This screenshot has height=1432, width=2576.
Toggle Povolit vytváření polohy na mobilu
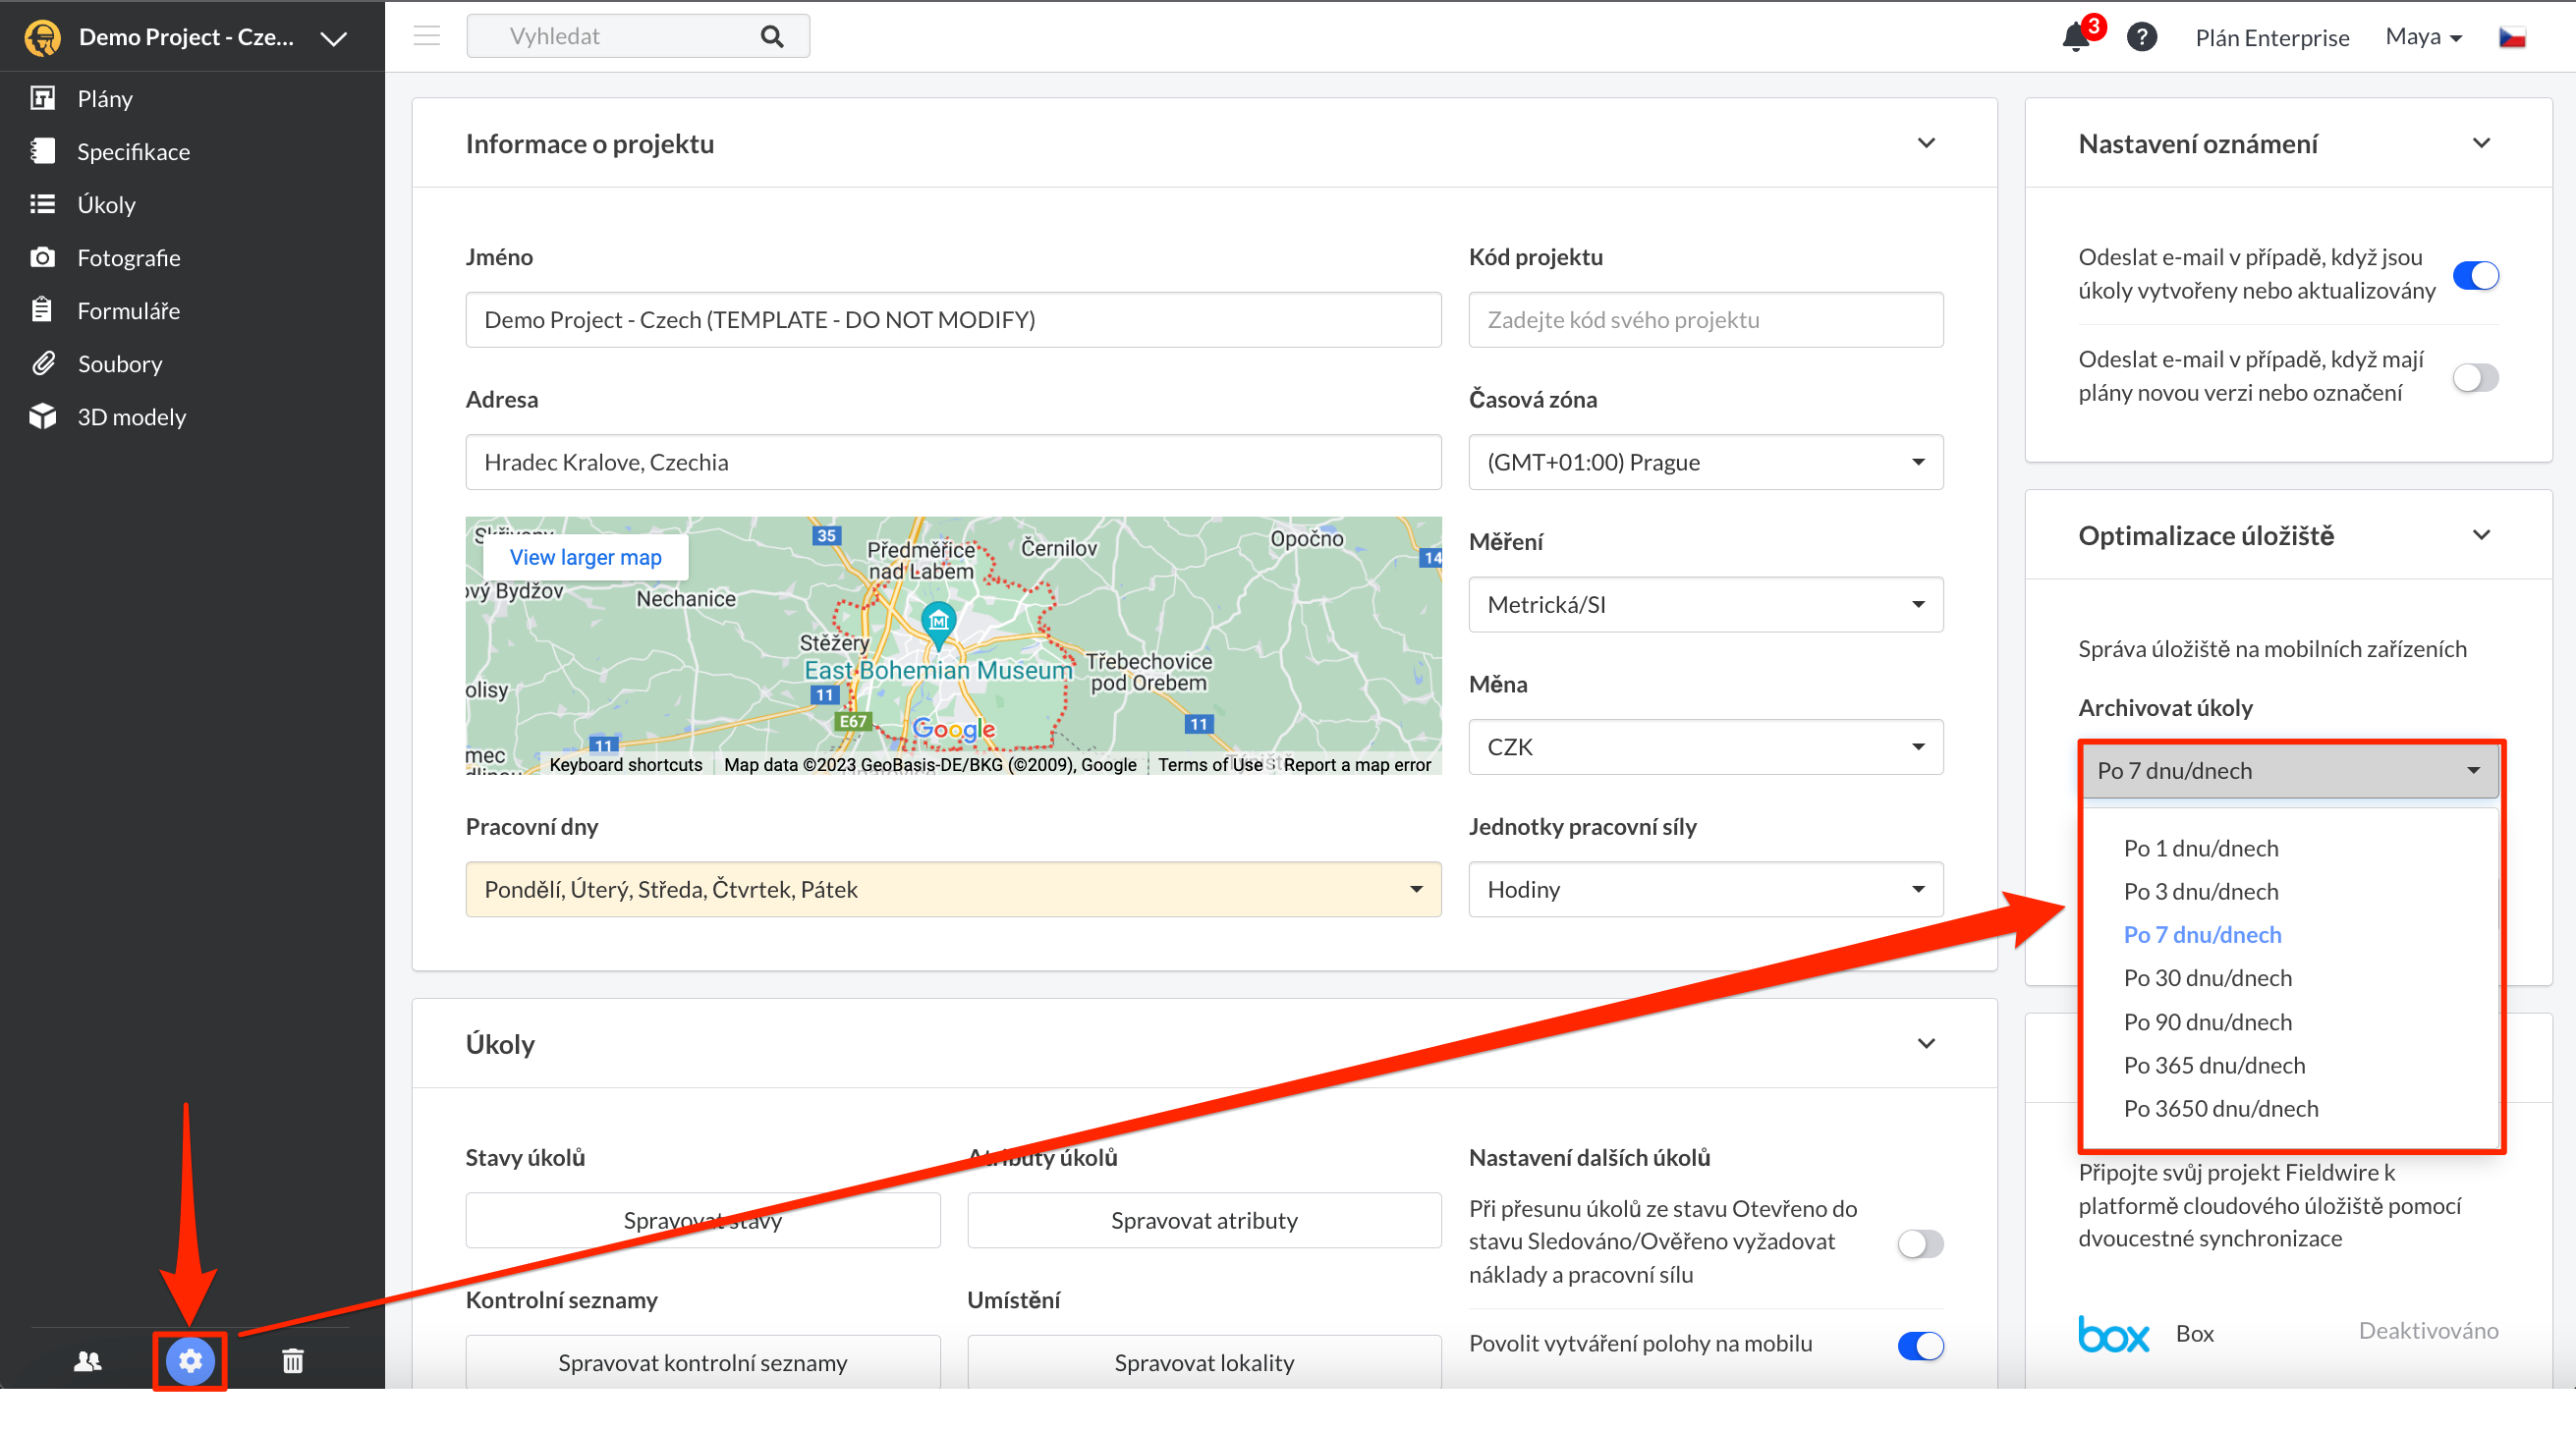point(1920,1345)
